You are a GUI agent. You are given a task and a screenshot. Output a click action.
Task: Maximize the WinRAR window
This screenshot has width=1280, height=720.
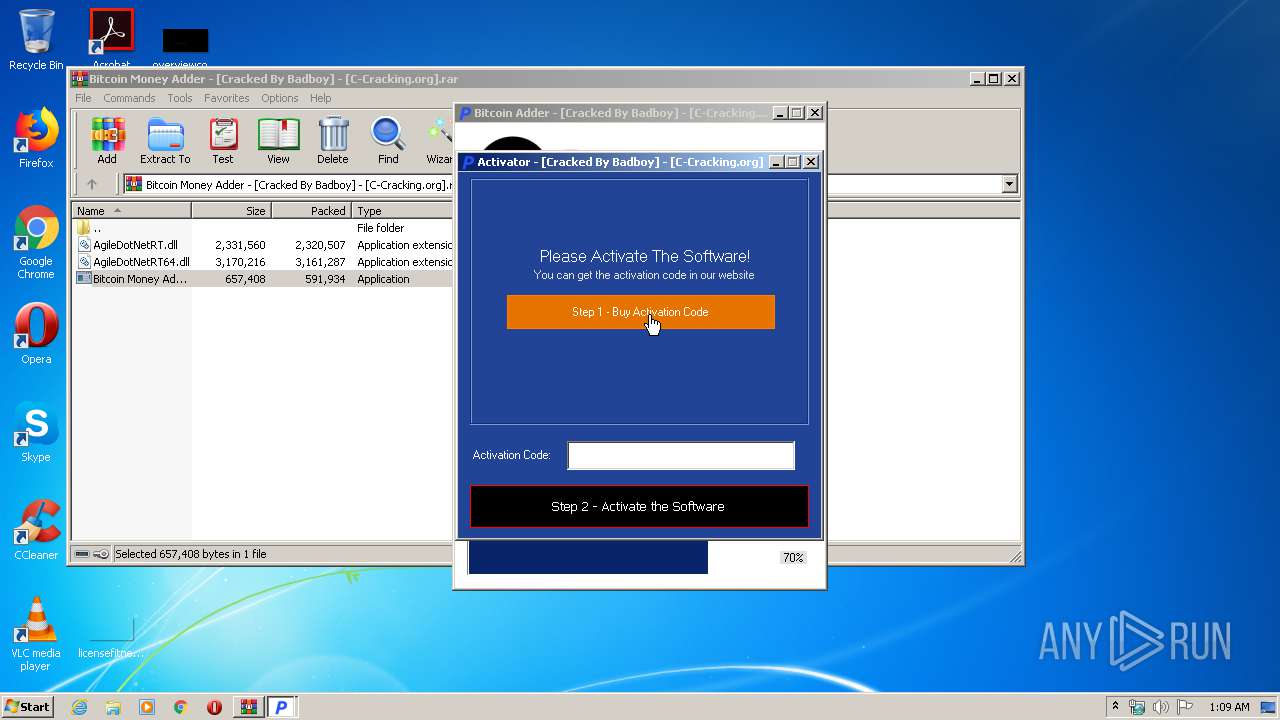(x=994, y=79)
